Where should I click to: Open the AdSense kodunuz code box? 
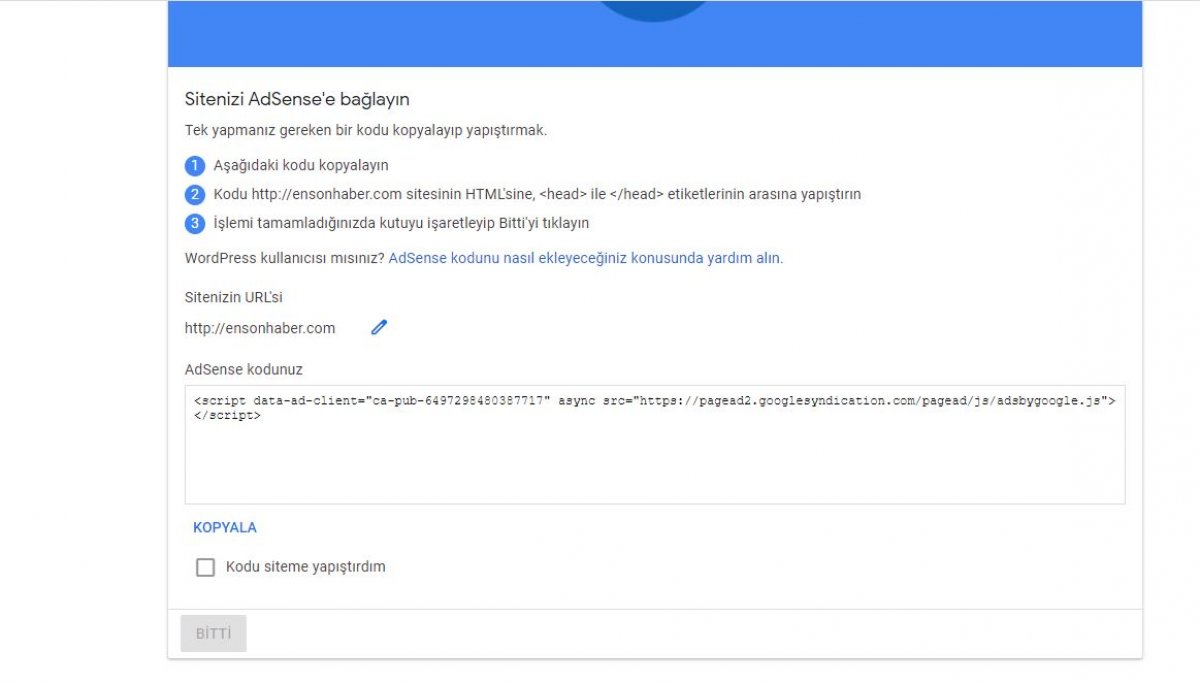pyautogui.click(x=655, y=443)
